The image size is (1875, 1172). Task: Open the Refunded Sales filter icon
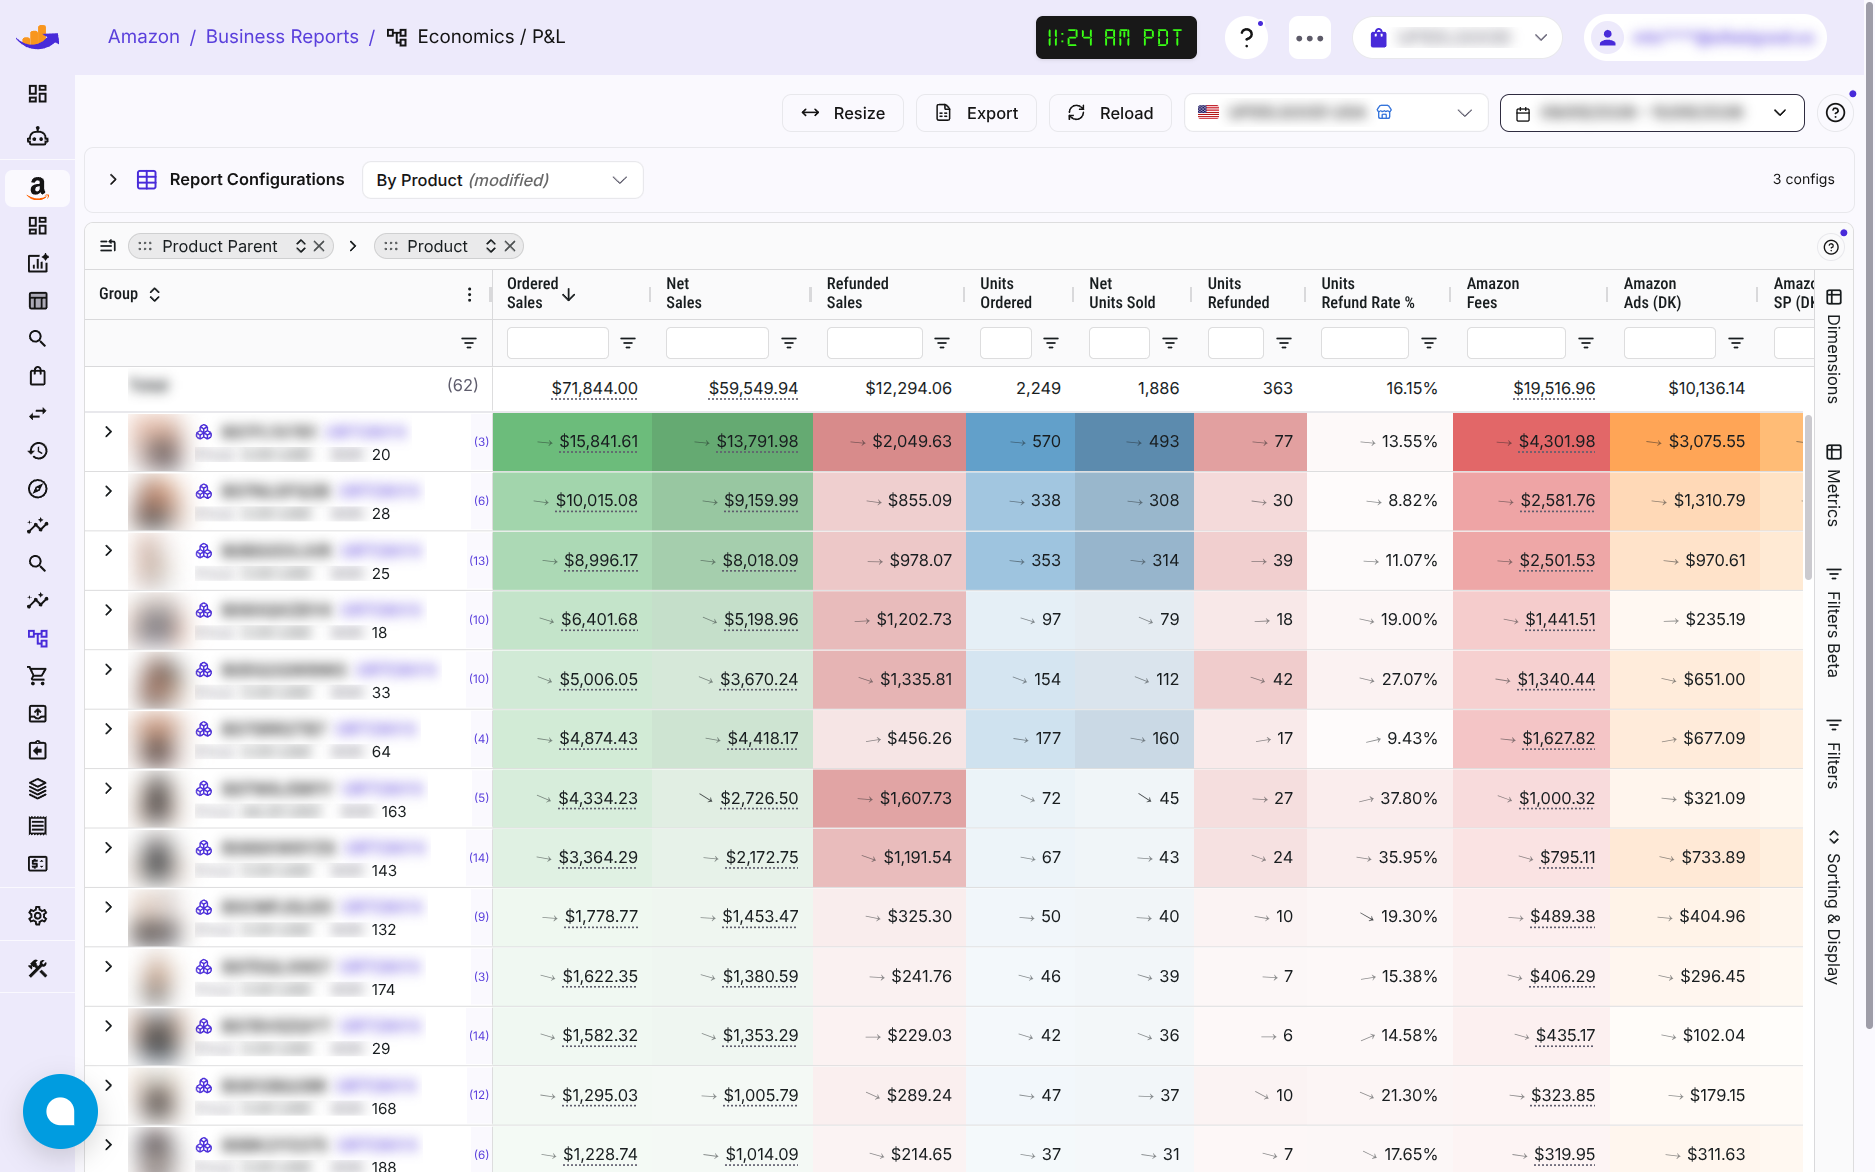coord(942,343)
